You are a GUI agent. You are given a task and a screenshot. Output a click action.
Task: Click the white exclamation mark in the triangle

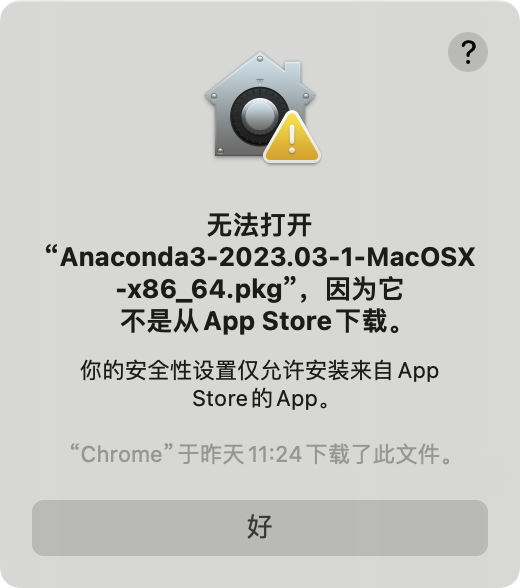tap(292, 138)
